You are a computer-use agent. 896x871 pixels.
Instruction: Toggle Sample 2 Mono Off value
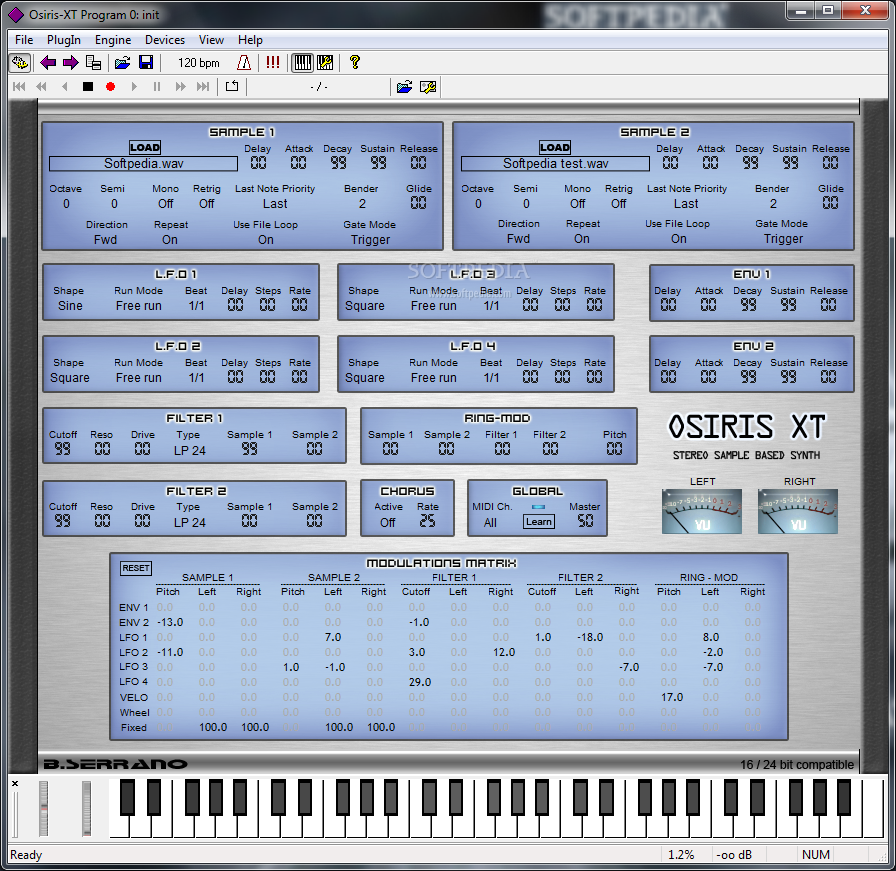coord(578,204)
